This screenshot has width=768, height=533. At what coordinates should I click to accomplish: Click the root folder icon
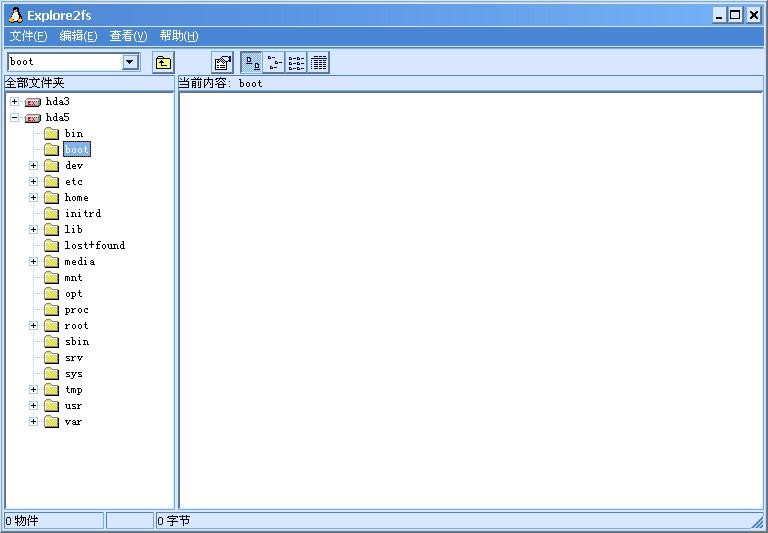[x=51, y=325]
